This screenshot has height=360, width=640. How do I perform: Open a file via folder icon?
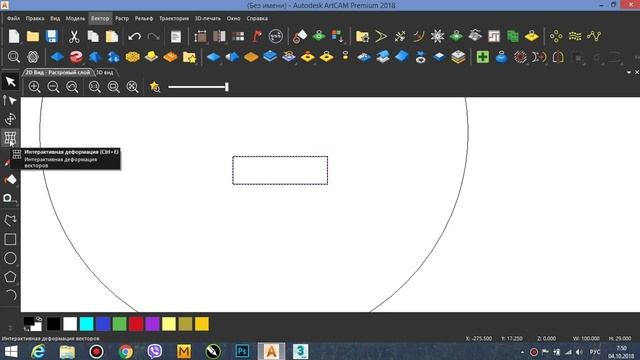pos(33,36)
